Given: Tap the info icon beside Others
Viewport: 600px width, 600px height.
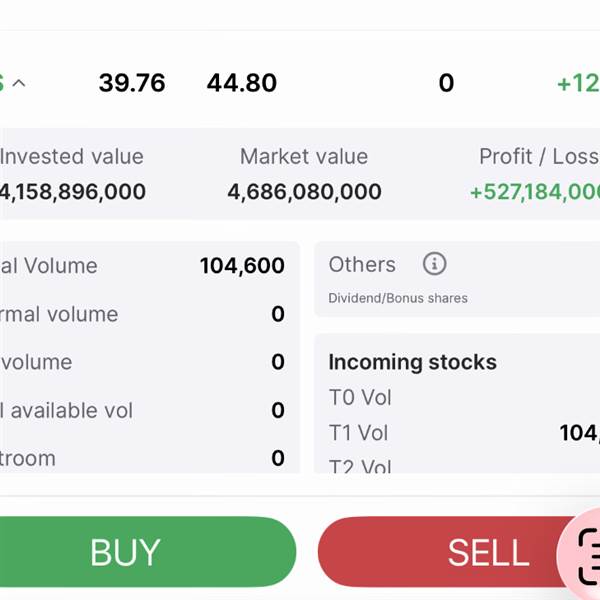Looking at the screenshot, I should (434, 264).
